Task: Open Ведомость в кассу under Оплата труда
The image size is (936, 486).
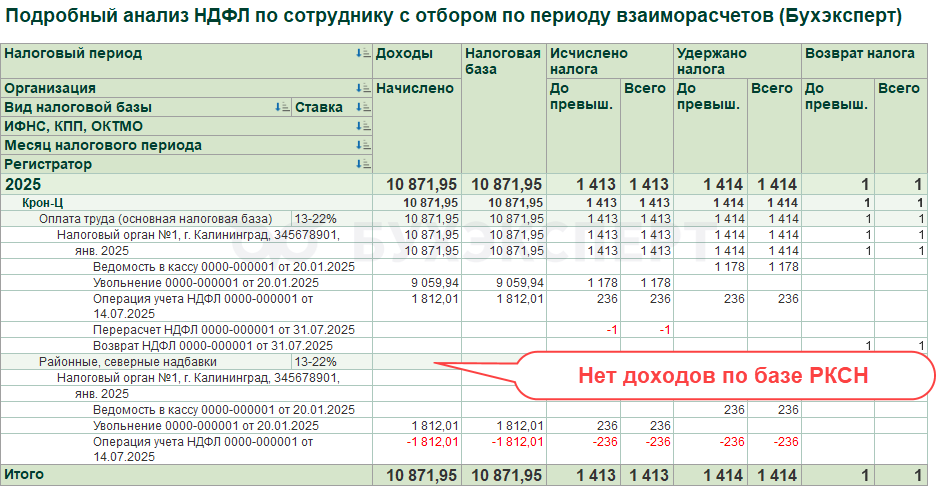Action: tap(224, 267)
